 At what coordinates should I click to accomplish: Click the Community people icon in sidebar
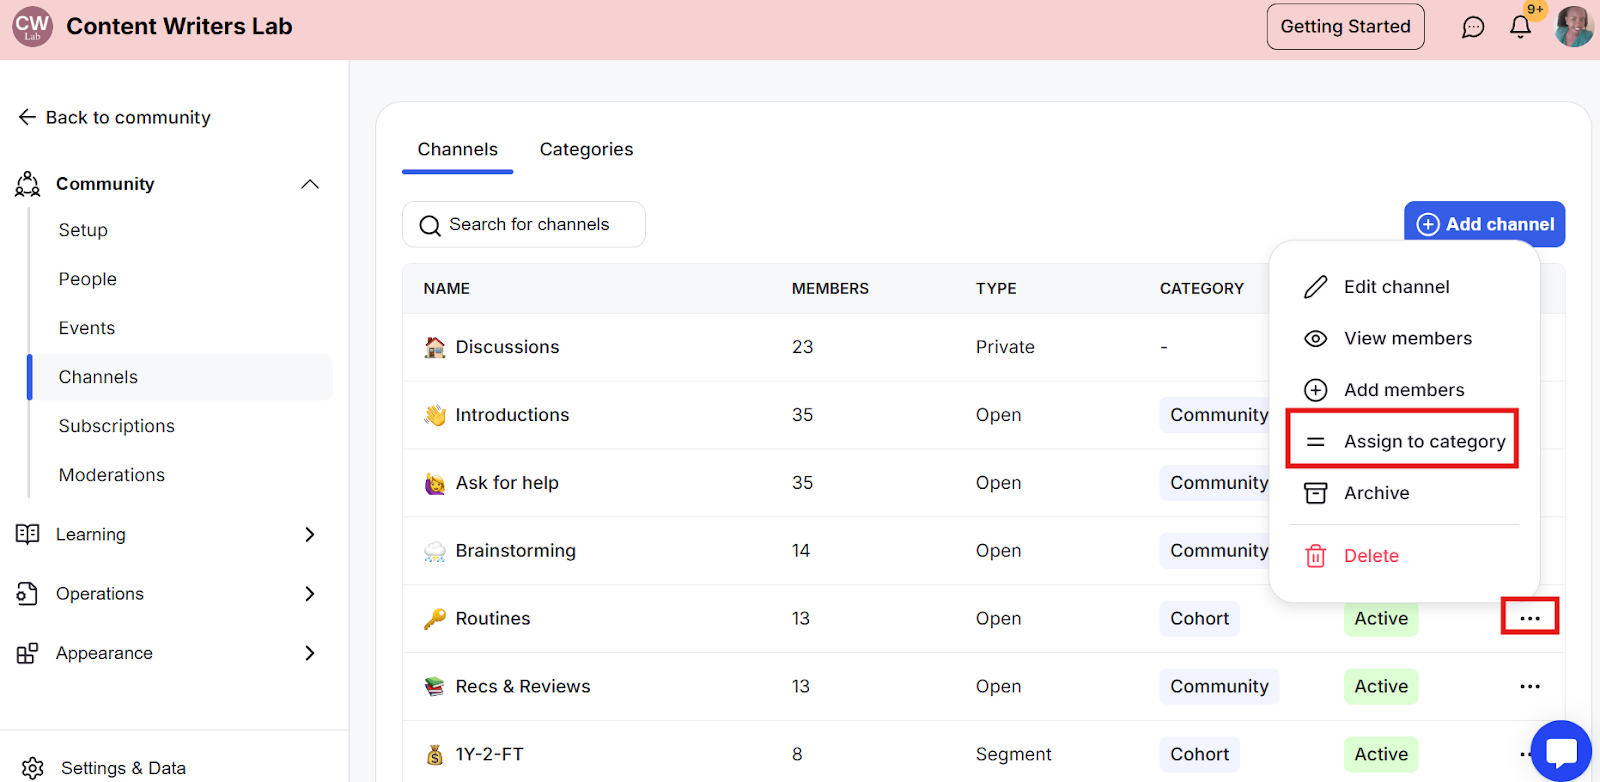(x=28, y=184)
